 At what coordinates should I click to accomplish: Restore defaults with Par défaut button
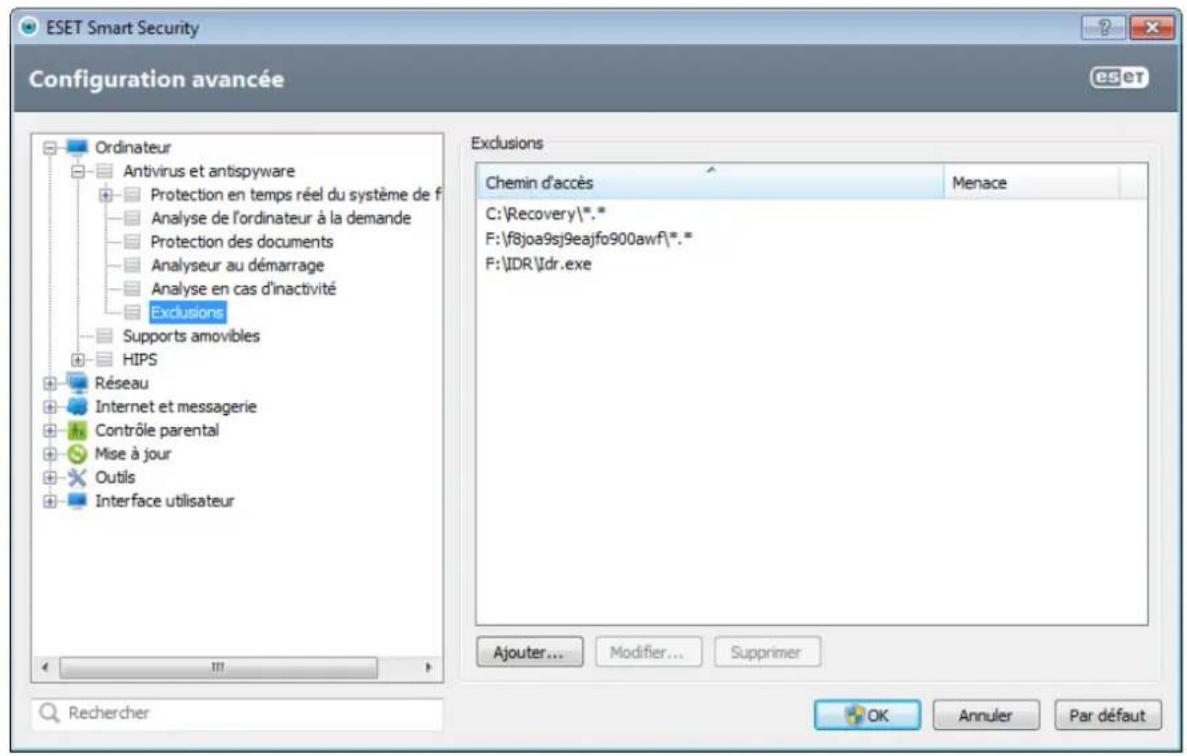(1108, 714)
